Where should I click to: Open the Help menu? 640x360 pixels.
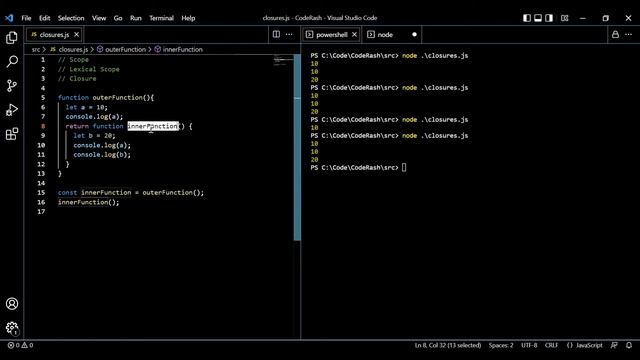188,18
